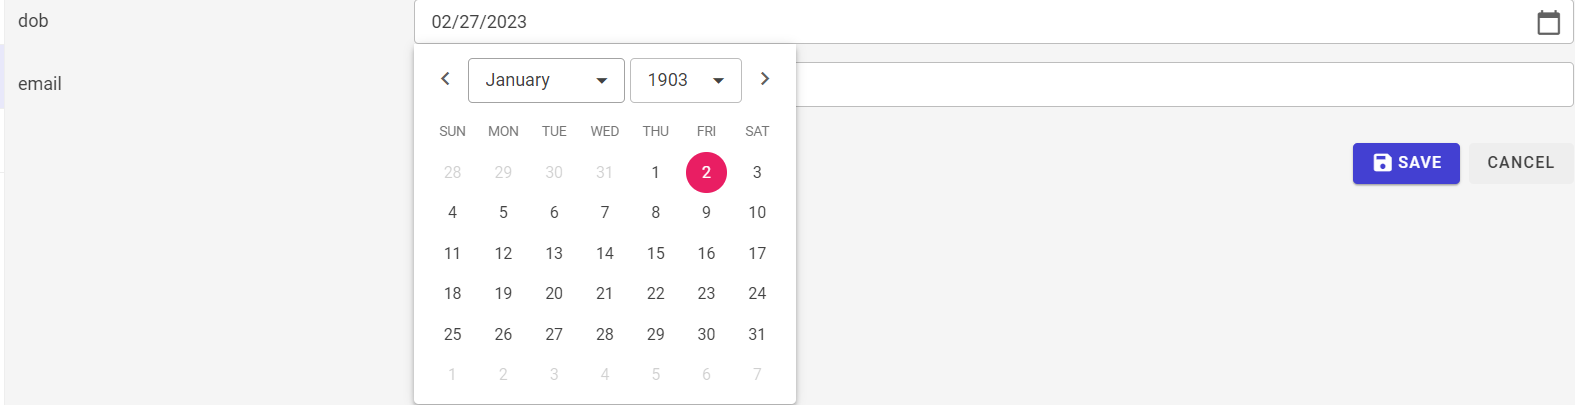Image resolution: width=1575 pixels, height=405 pixels.
Task: Select January 25 on Sunday column
Action: coord(453,334)
